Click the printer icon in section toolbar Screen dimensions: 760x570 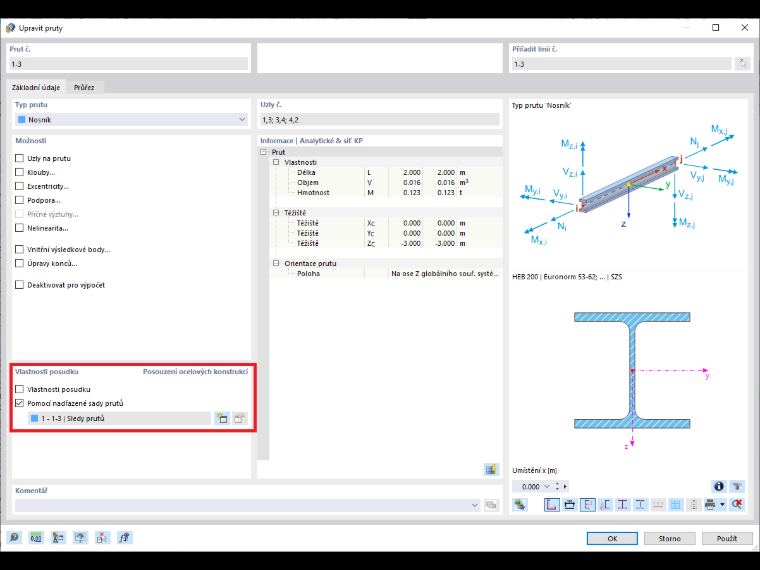(x=710, y=505)
